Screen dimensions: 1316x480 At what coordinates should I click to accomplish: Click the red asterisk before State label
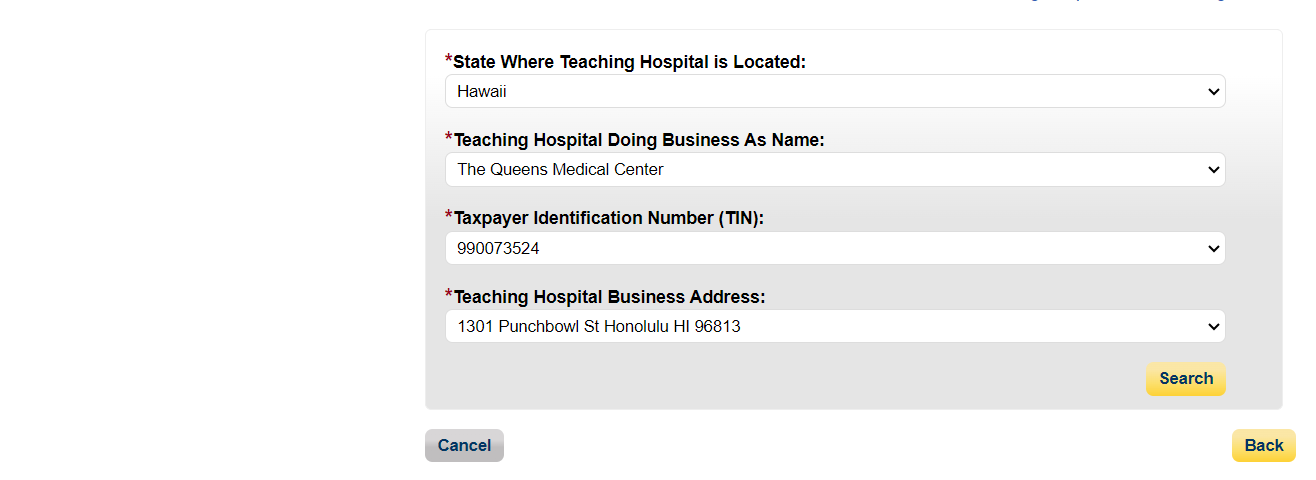click(449, 60)
